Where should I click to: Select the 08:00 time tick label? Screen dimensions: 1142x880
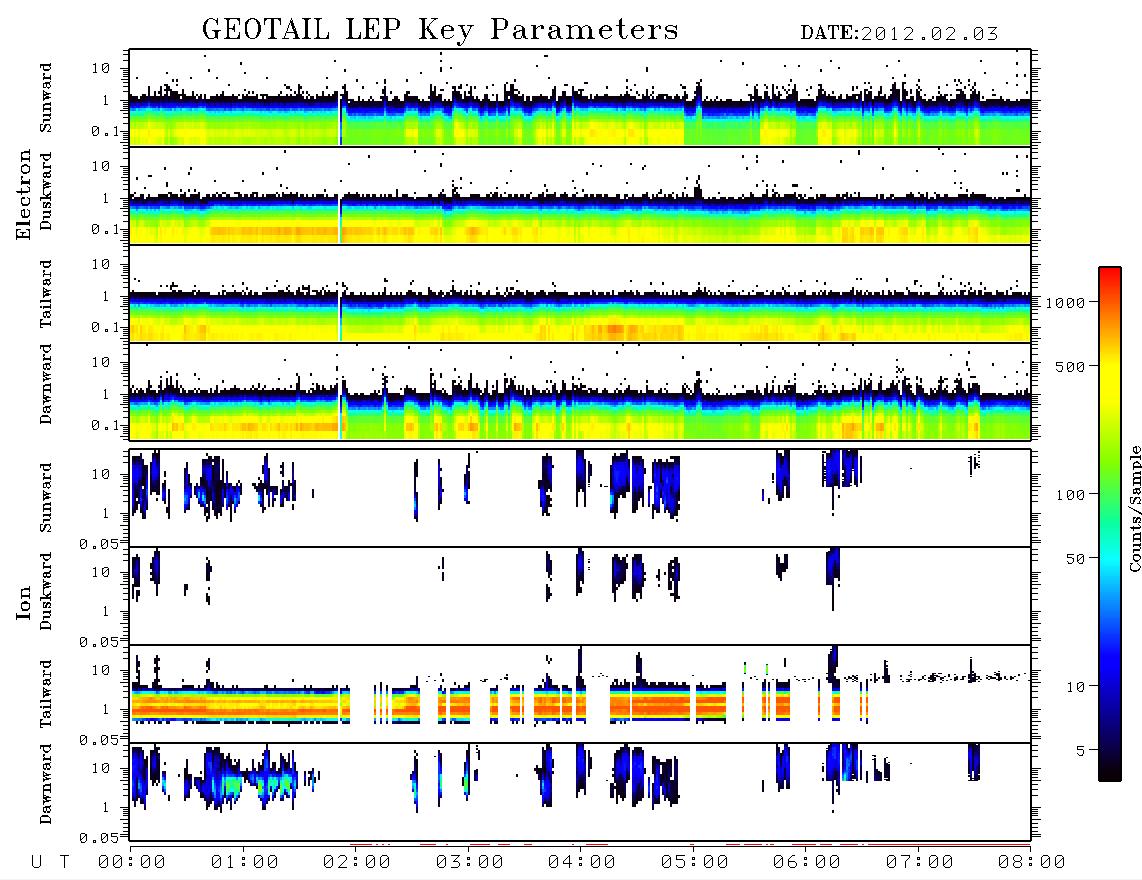[x=1032, y=863]
